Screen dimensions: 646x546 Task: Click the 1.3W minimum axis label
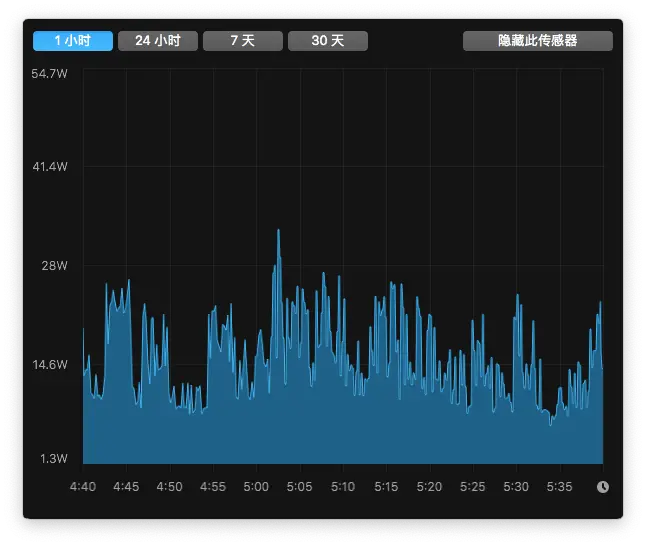click(52, 459)
